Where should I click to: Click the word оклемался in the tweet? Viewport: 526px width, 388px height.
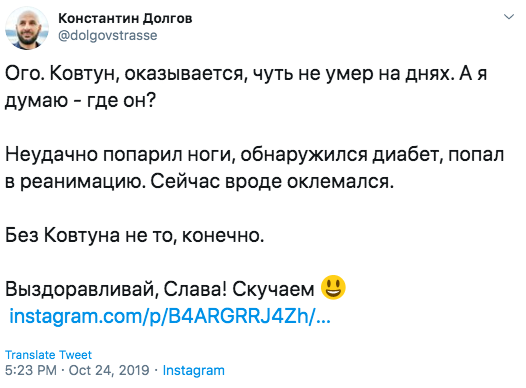click(x=340, y=182)
